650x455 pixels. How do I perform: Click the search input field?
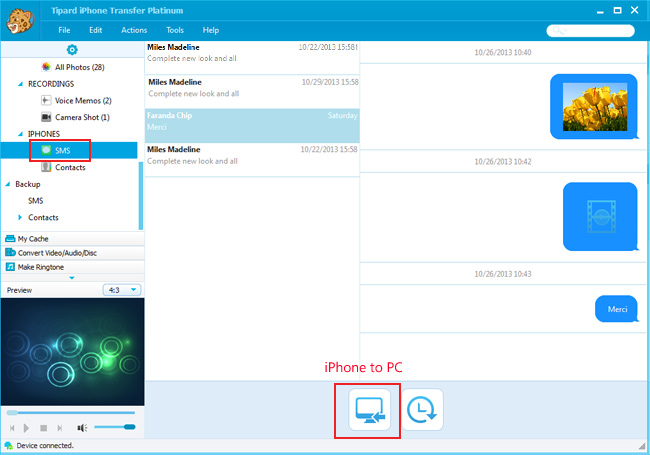pyautogui.click(x=590, y=31)
